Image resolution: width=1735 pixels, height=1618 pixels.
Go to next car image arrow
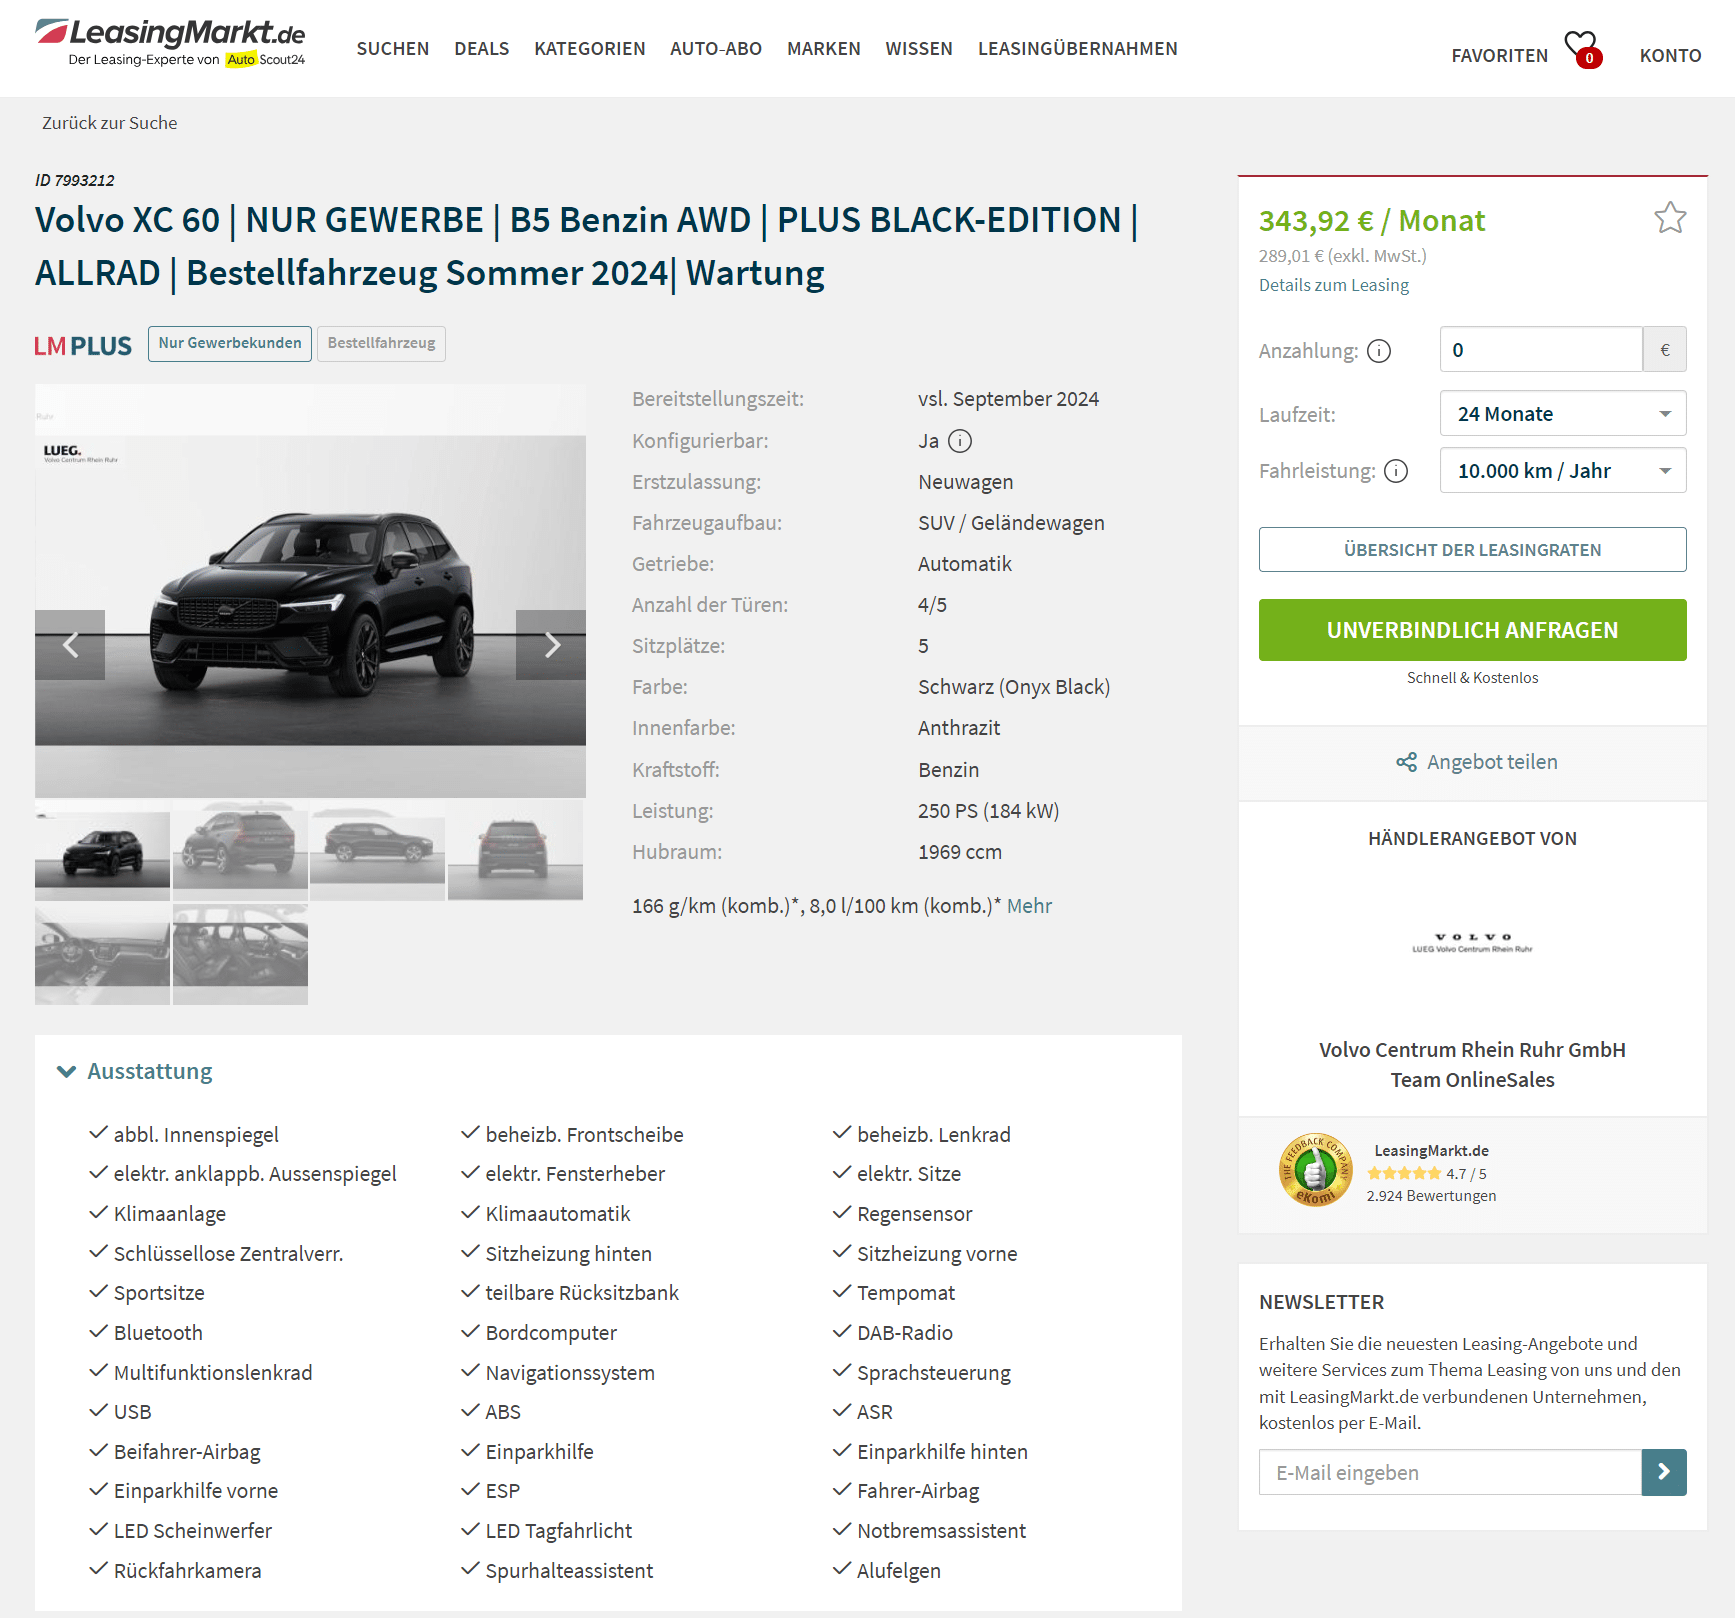click(x=551, y=645)
